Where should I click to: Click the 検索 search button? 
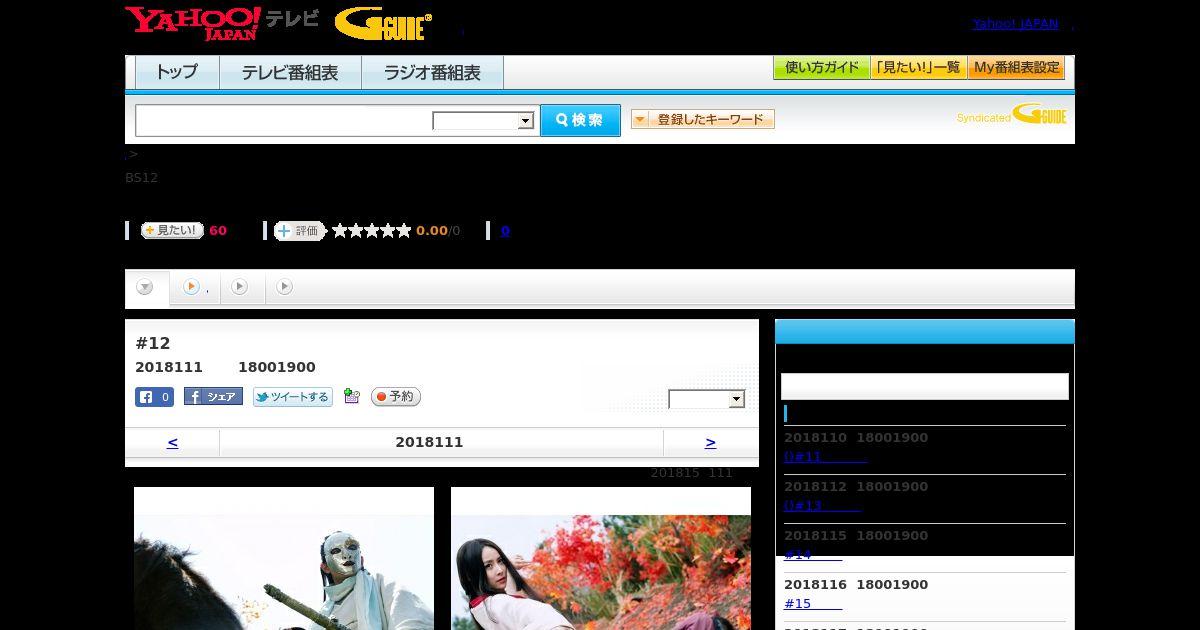pyautogui.click(x=580, y=120)
